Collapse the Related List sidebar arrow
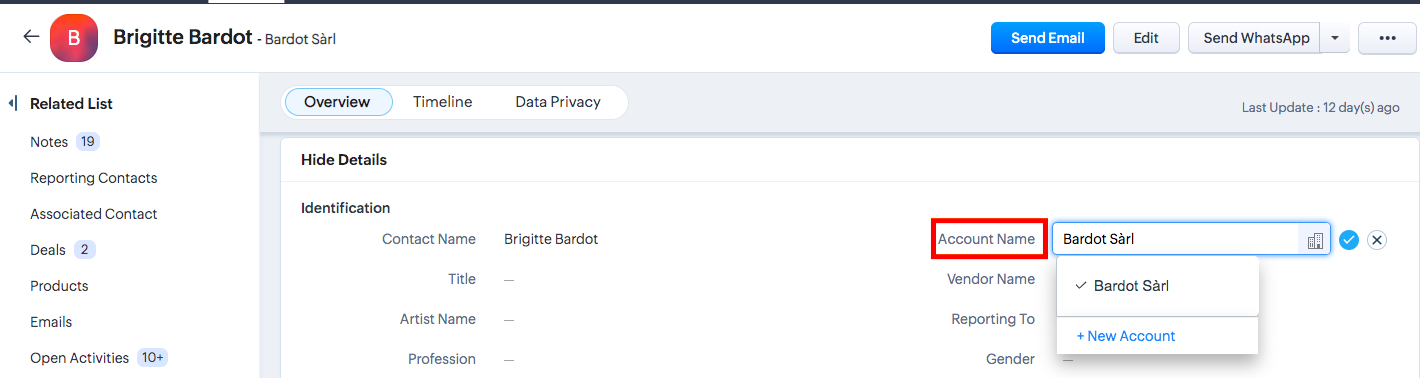Image resolution: width=1420 pixels, height=378 pixels. (x=13, y=103)
